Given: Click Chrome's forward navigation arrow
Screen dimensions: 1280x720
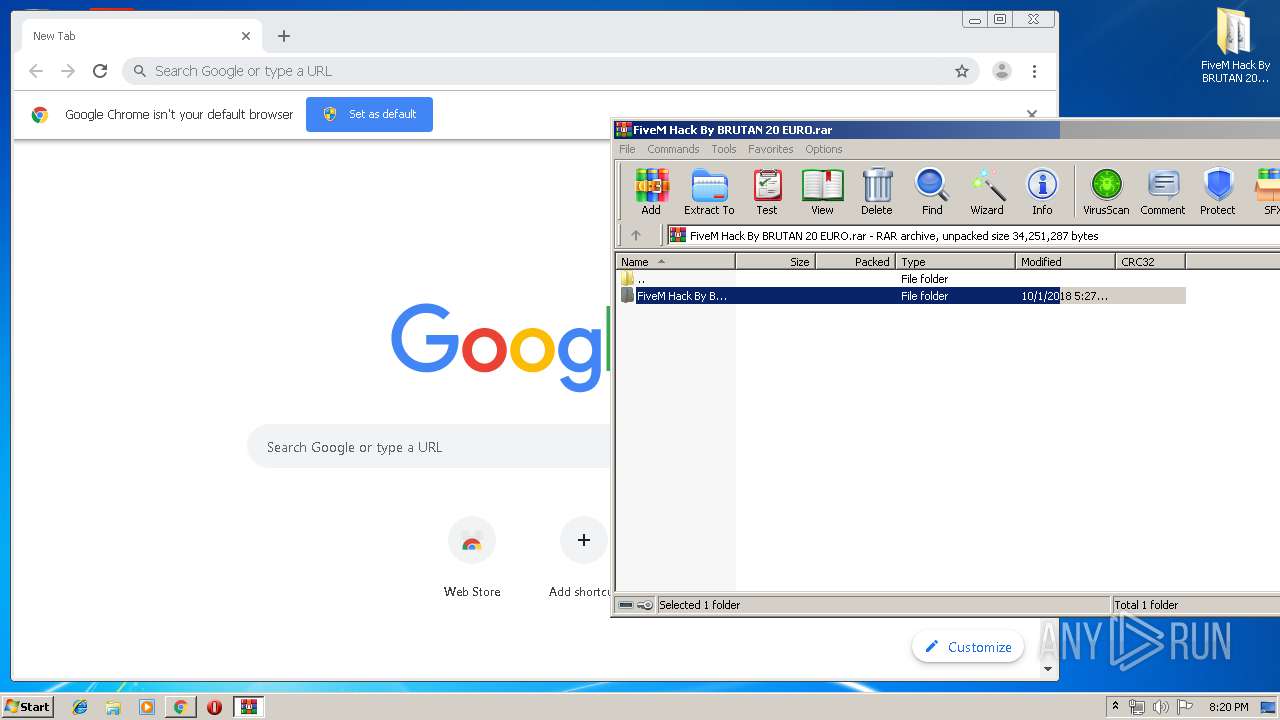Looking at the screenshot, I should pyautogui.click(x=68, y=71).
